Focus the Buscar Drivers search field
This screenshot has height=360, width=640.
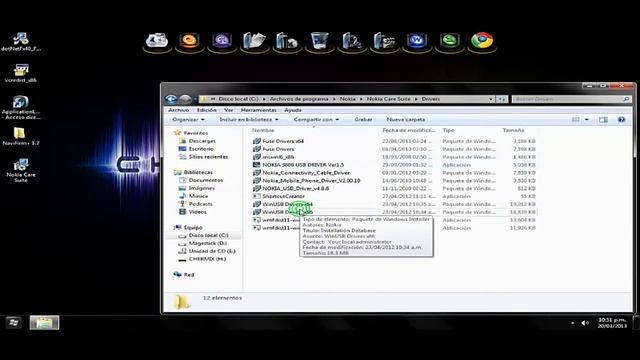pos(571,99)
